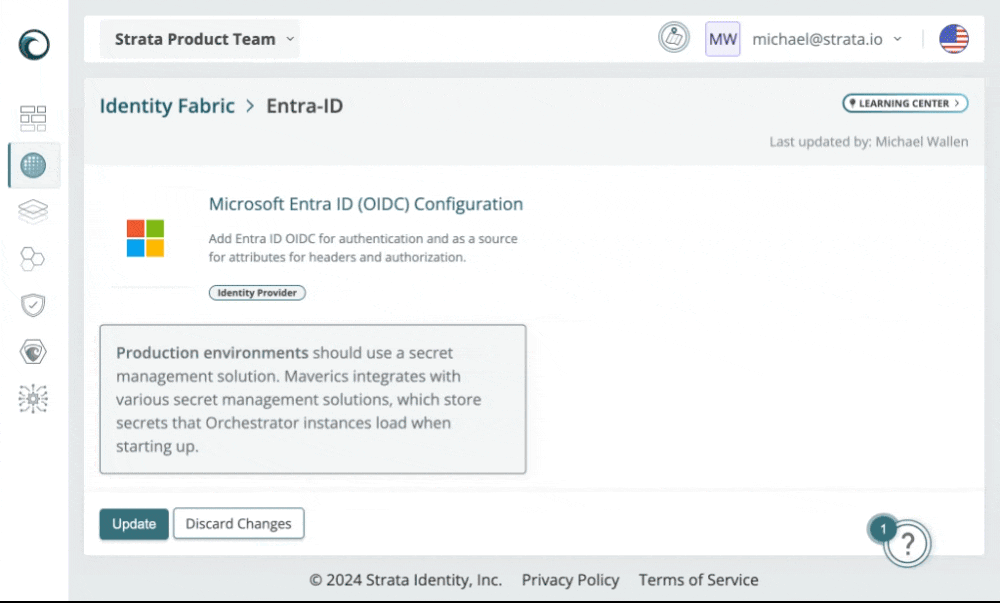Open the shield checkmark sidebar icon

click(x=33, y=305)
